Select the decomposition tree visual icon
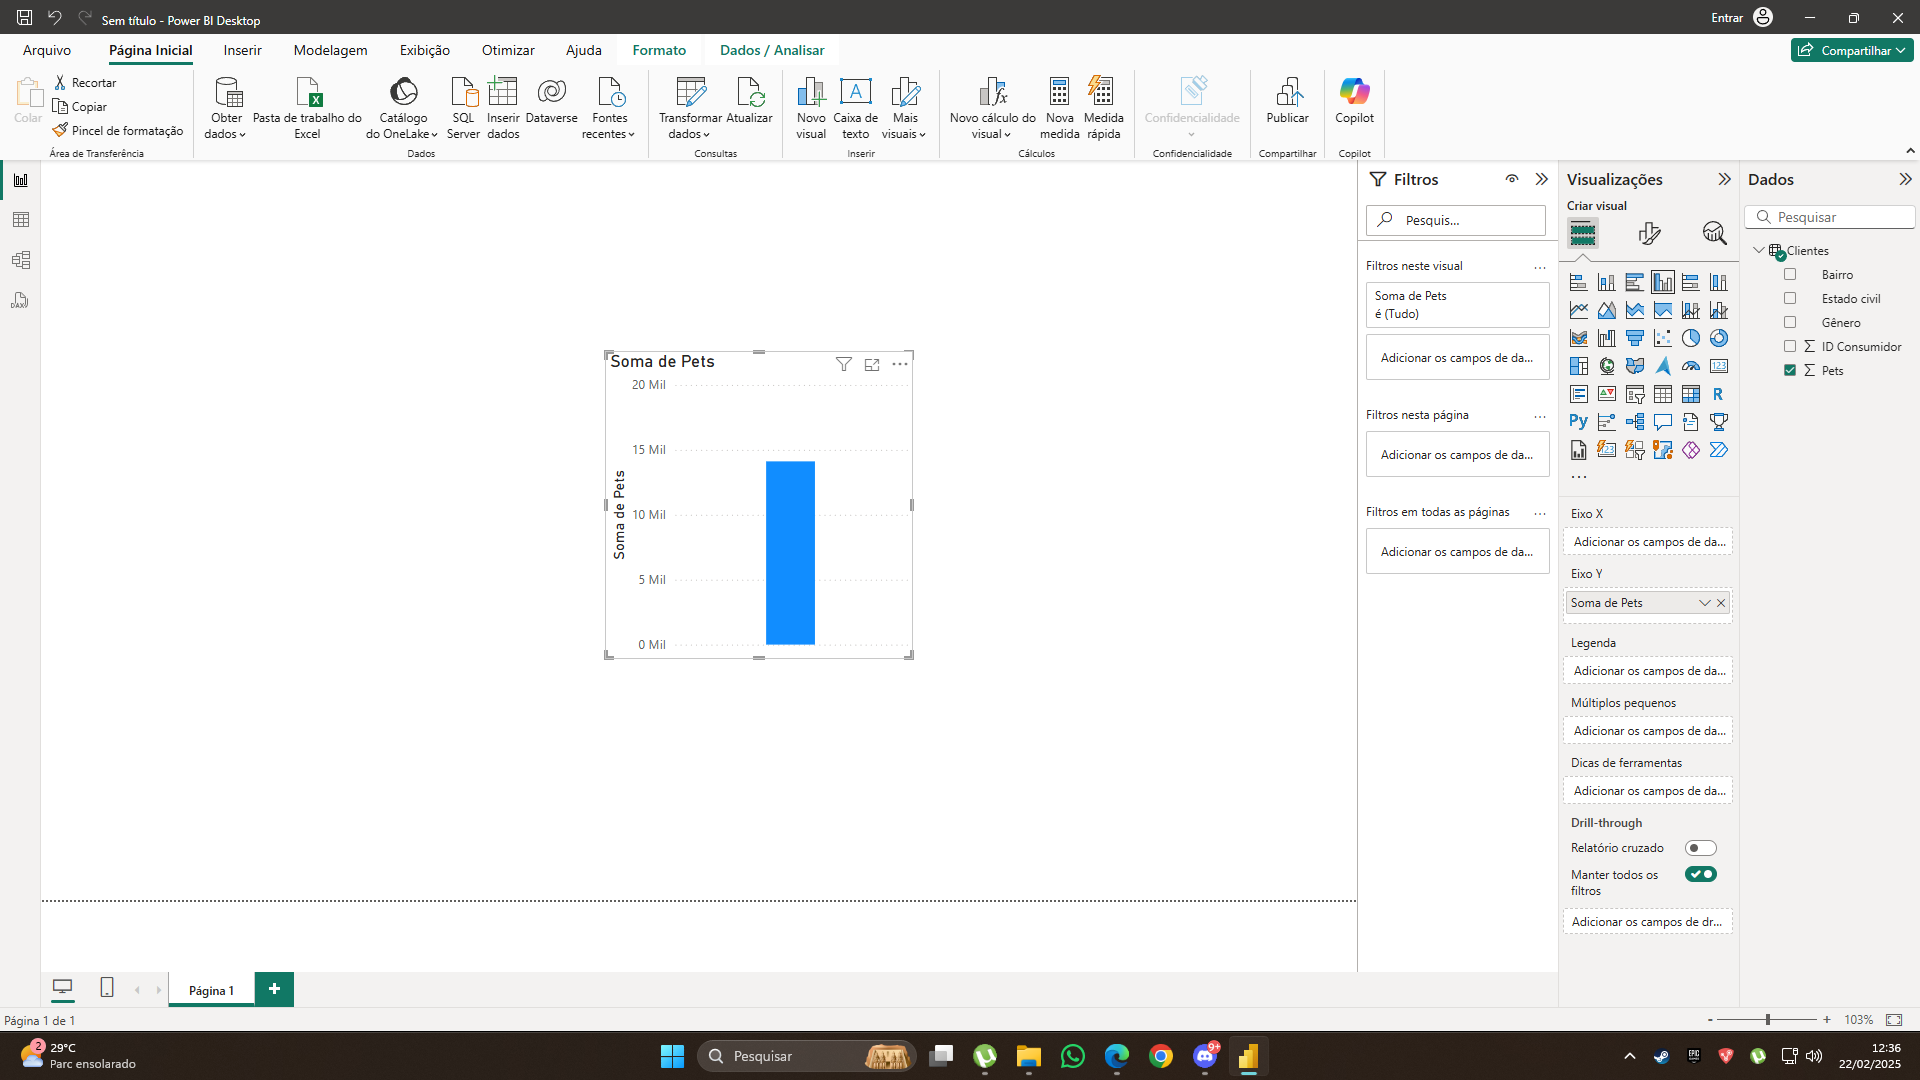 [x=1635, y=422]
